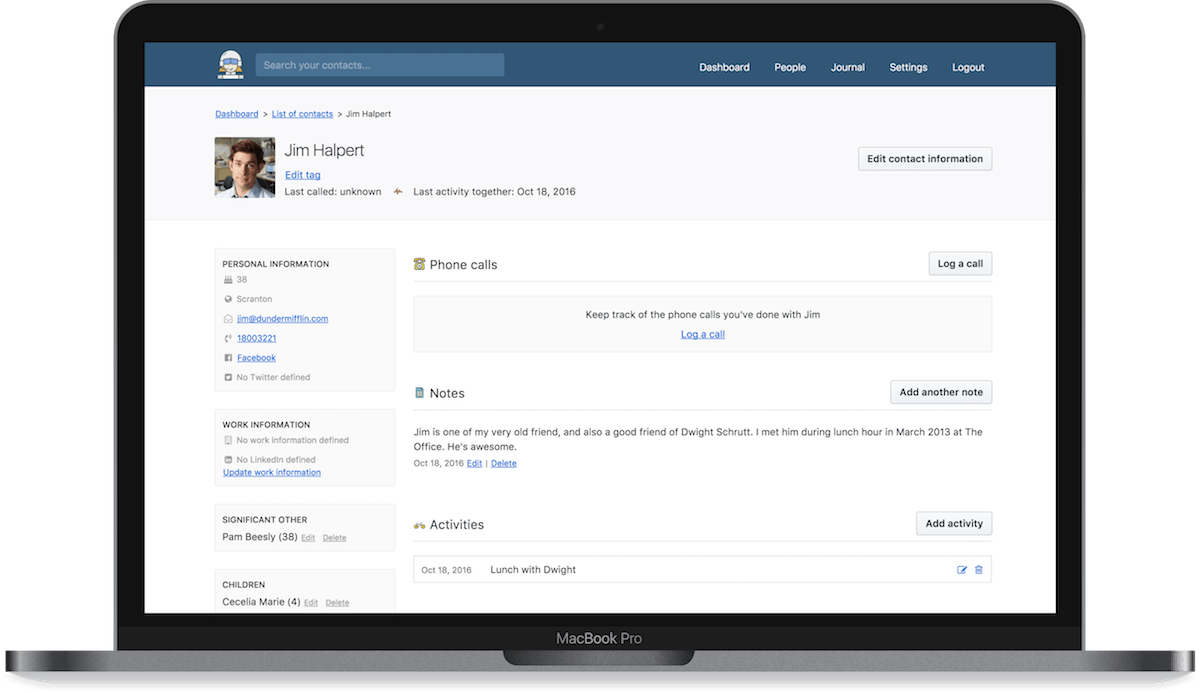Click the email envelope icon in sidebar
Viewport: 1200px width, 693px height.
coord(228,319)
